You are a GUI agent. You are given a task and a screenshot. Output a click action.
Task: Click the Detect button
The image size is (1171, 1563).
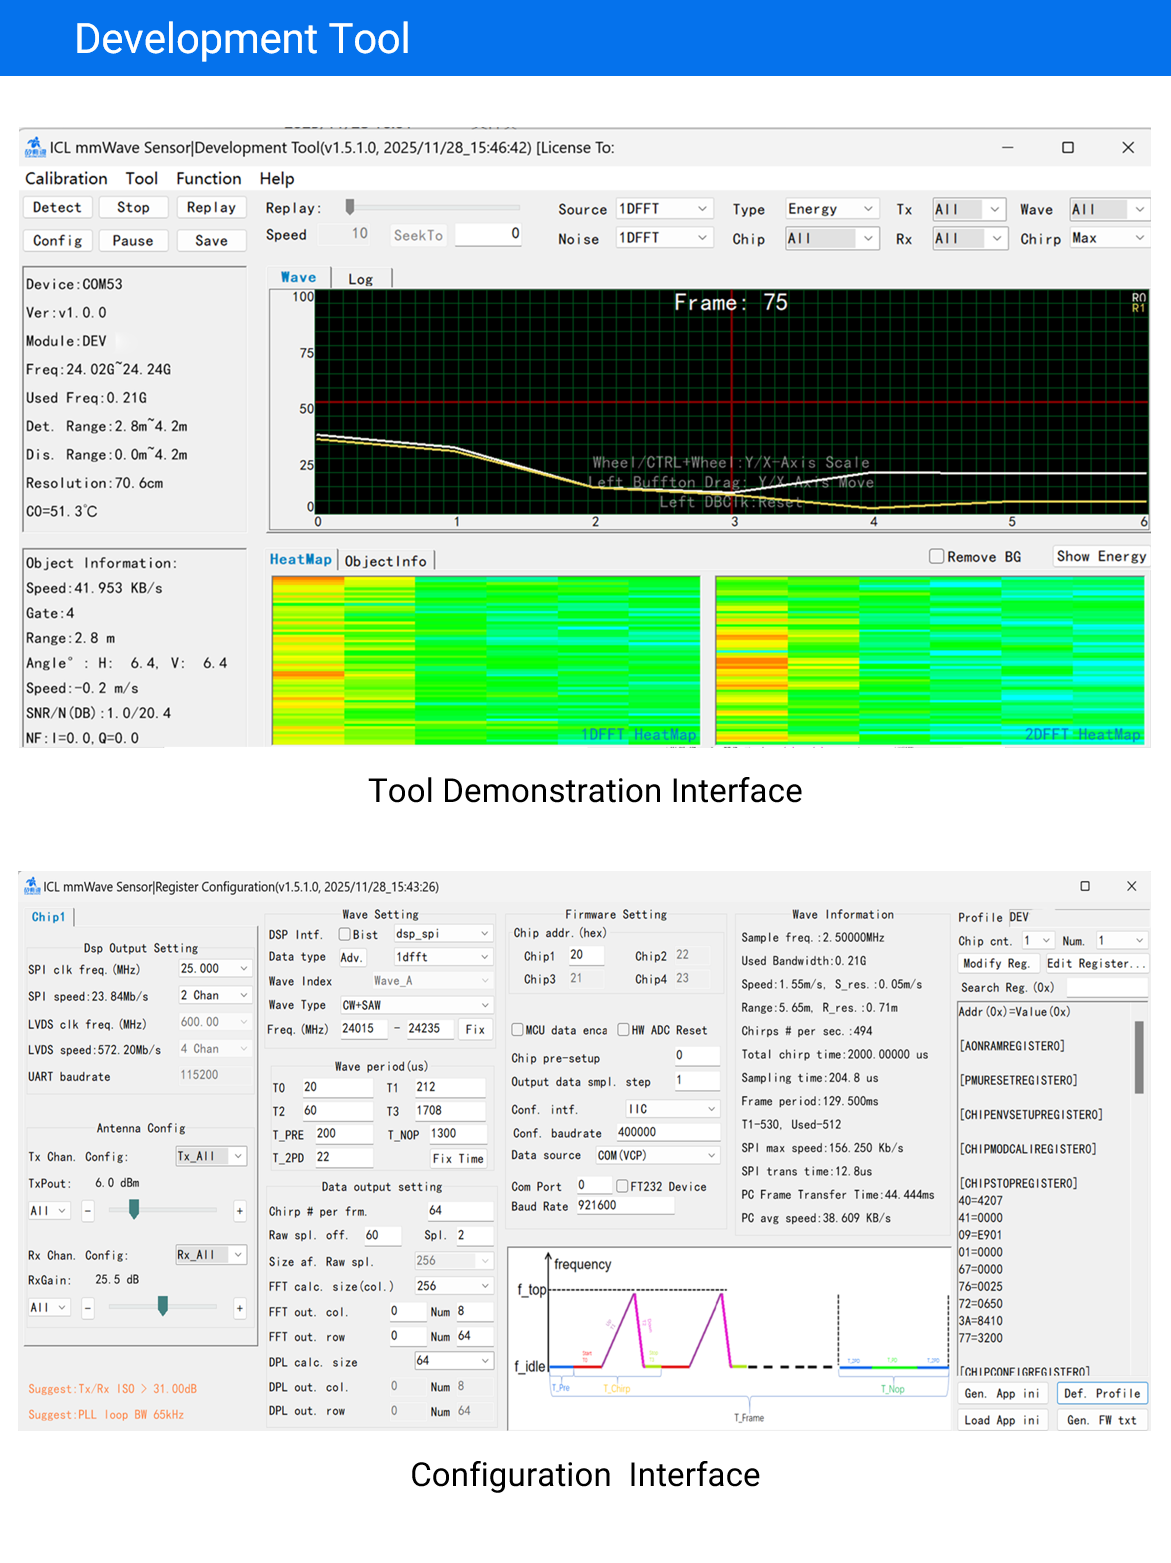pyautogui.click(x=57, y=207)
